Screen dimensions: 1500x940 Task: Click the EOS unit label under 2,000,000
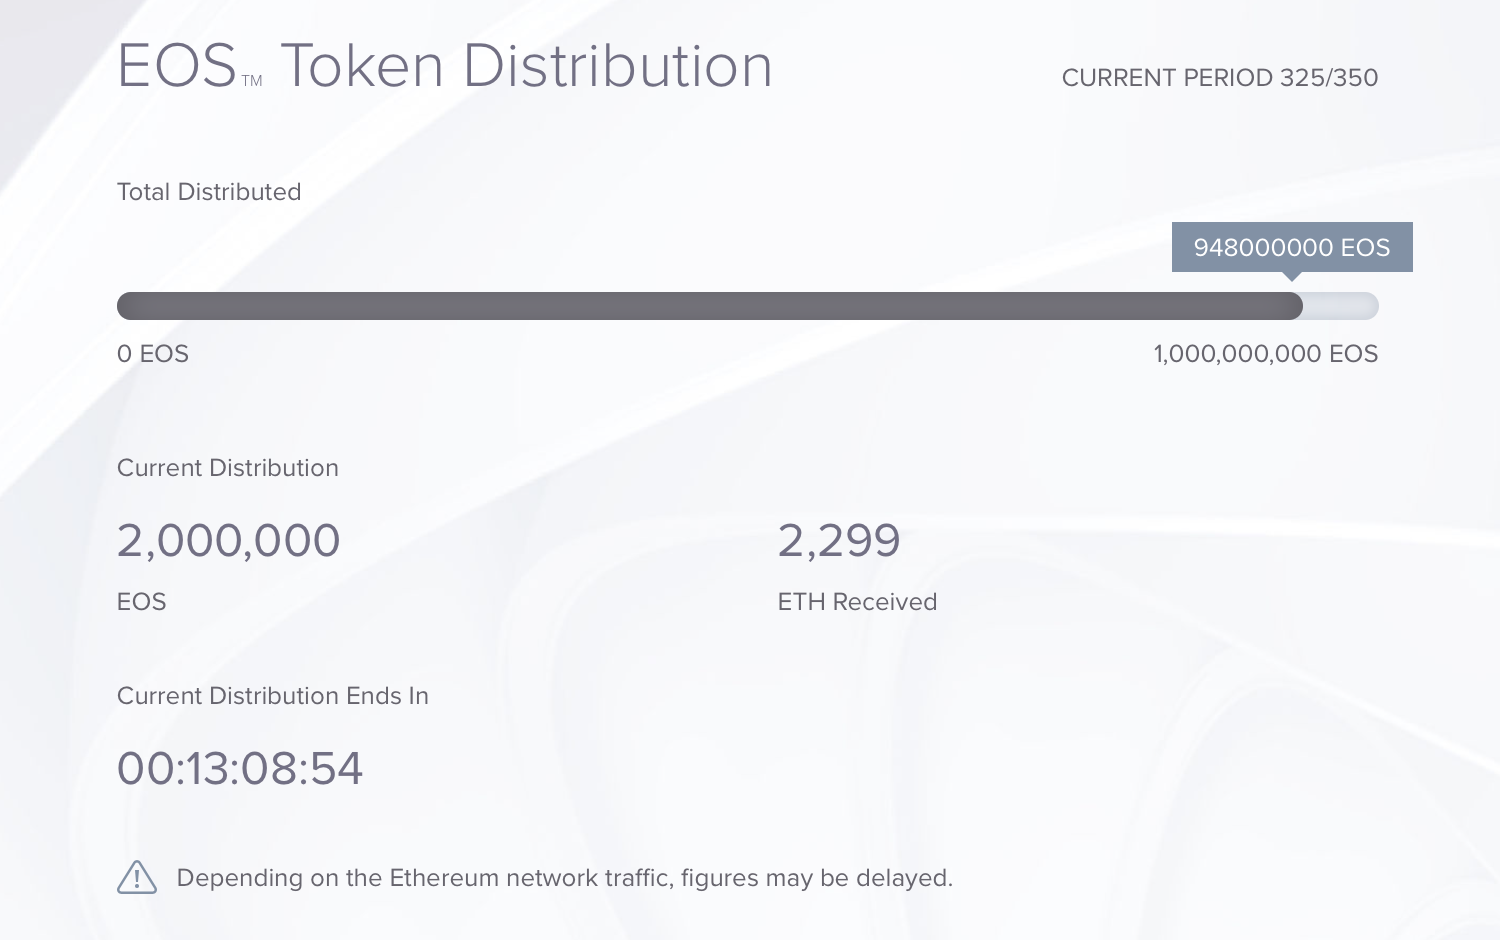pyautogui.click(x=142, y=602)
